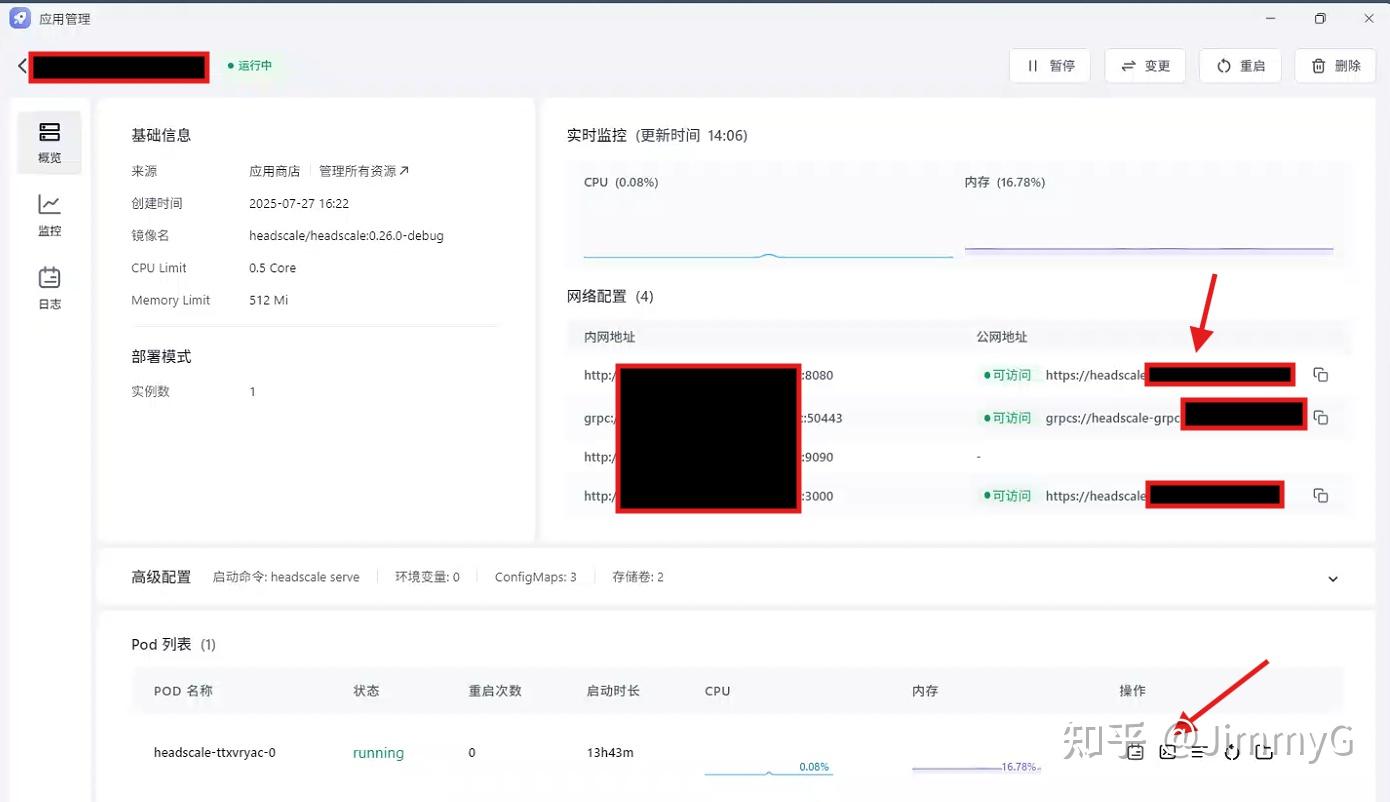Pause the application with 暂停 button
1390x802 pixels.
coord(1049,65)
